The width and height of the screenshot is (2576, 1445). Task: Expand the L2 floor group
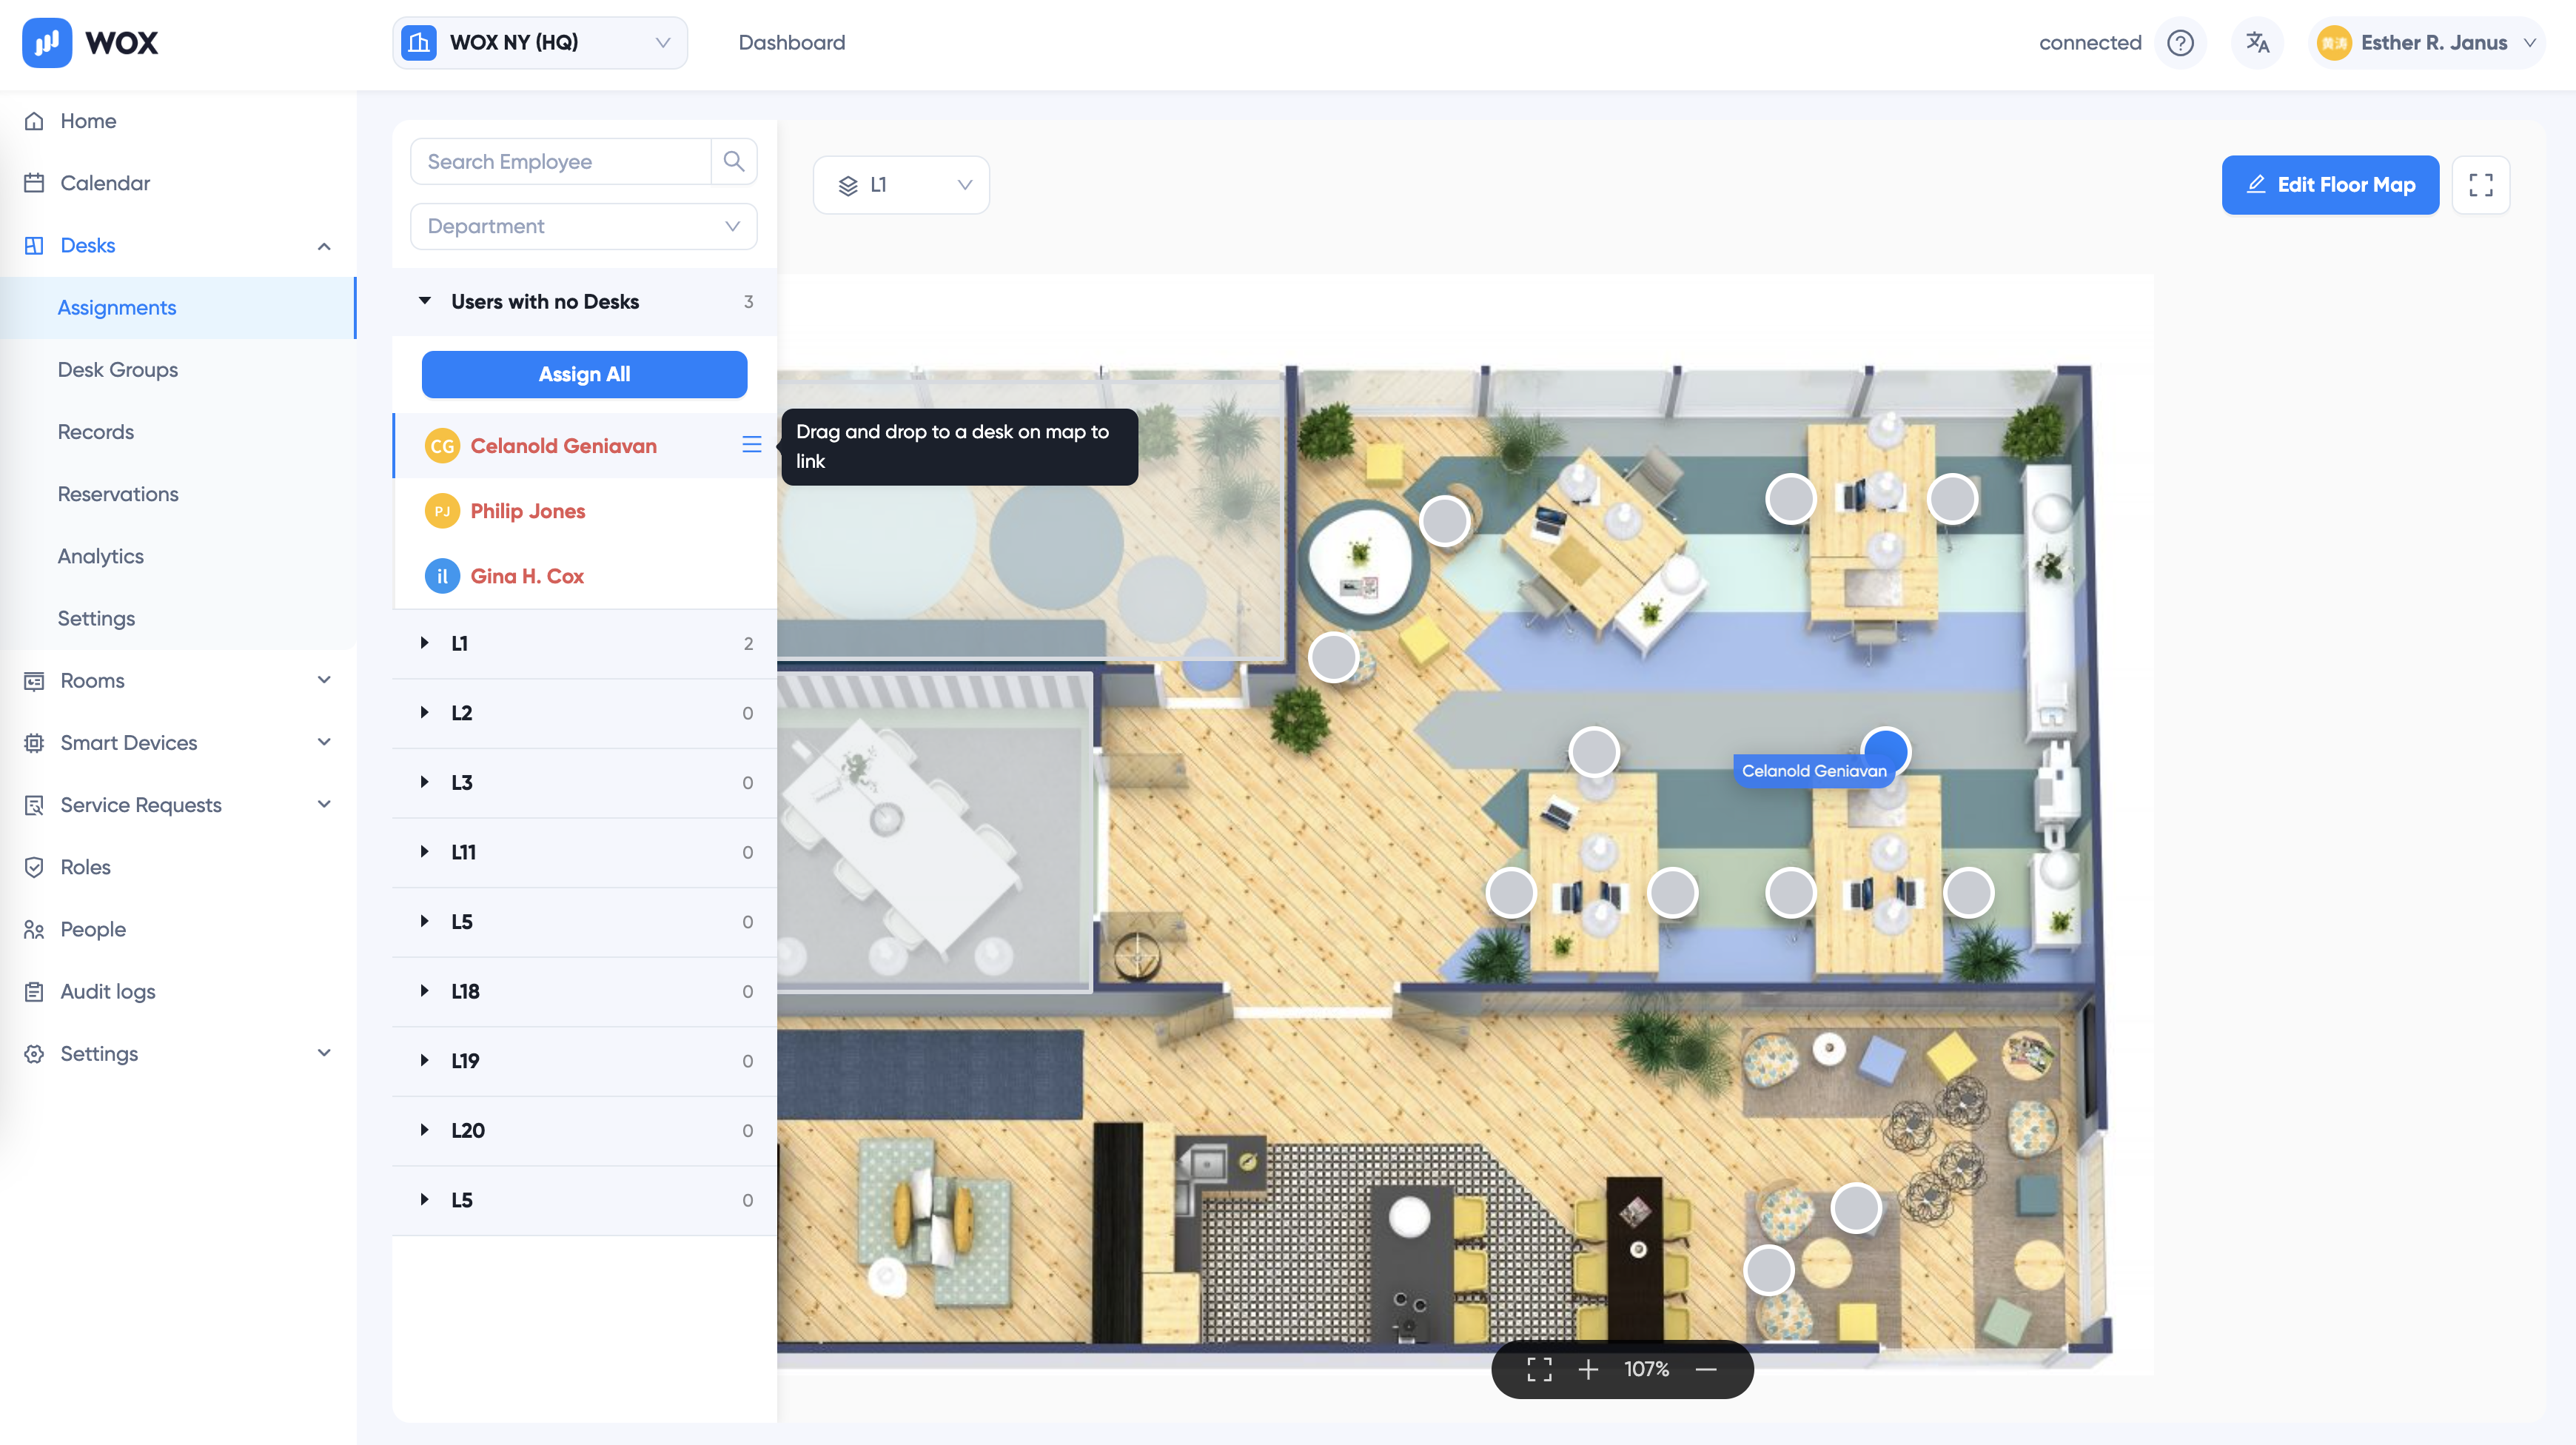pos(585,713)
